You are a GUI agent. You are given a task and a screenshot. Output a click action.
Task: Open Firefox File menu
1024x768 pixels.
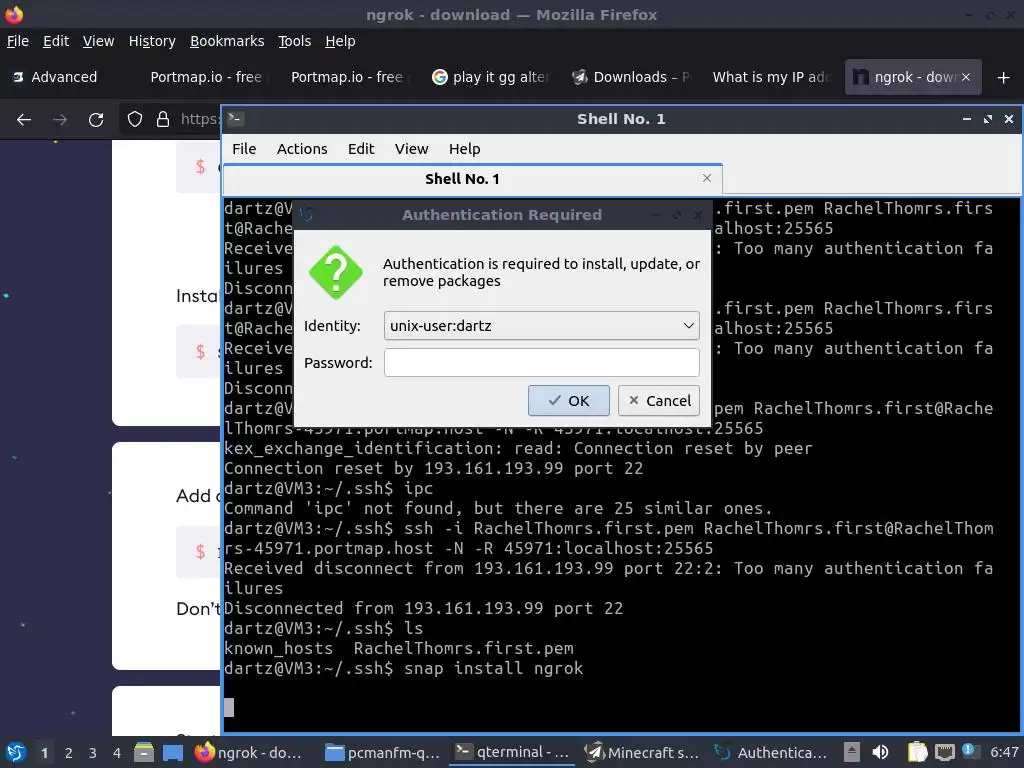18,41
